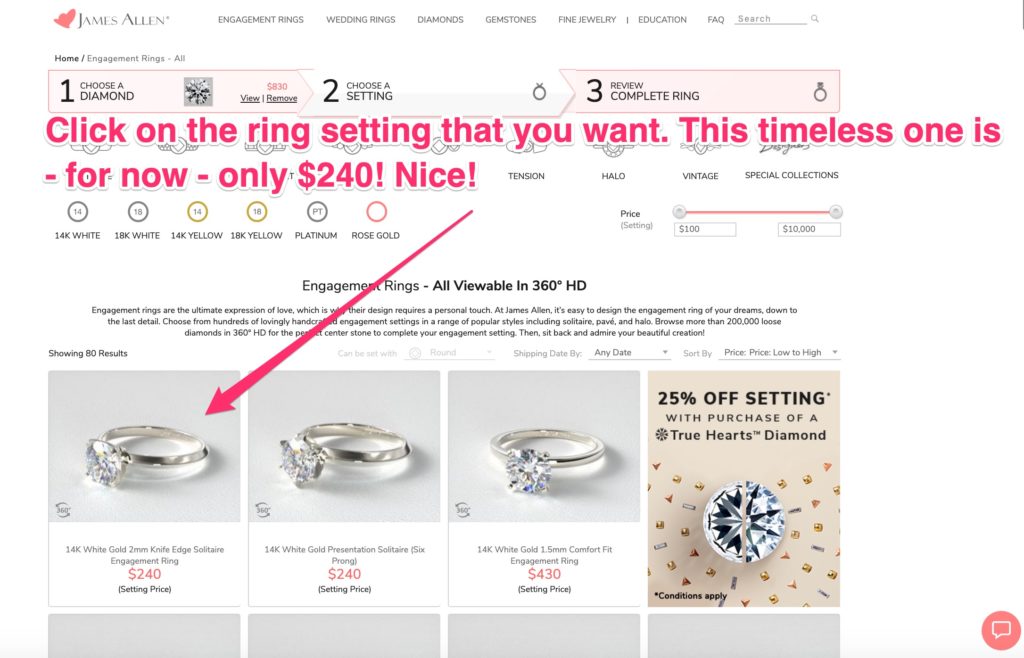Click the 360° icon on Knife Edge ring

click(x=63, y=509)
